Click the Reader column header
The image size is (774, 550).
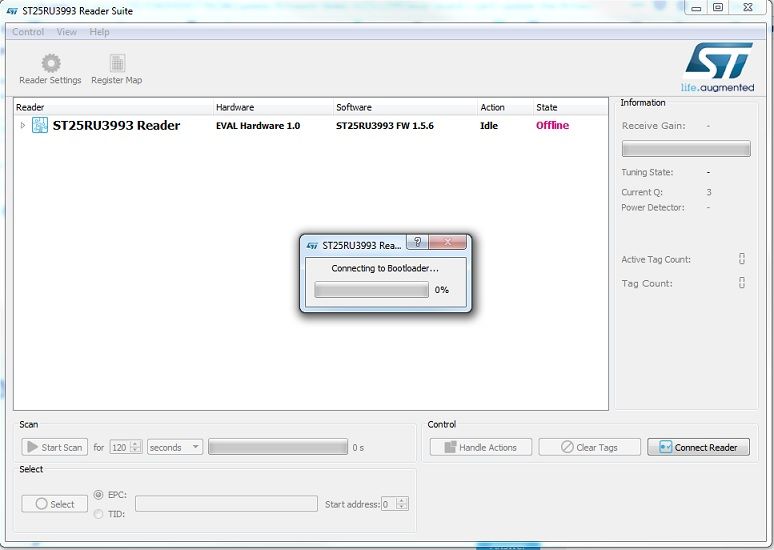114,107
